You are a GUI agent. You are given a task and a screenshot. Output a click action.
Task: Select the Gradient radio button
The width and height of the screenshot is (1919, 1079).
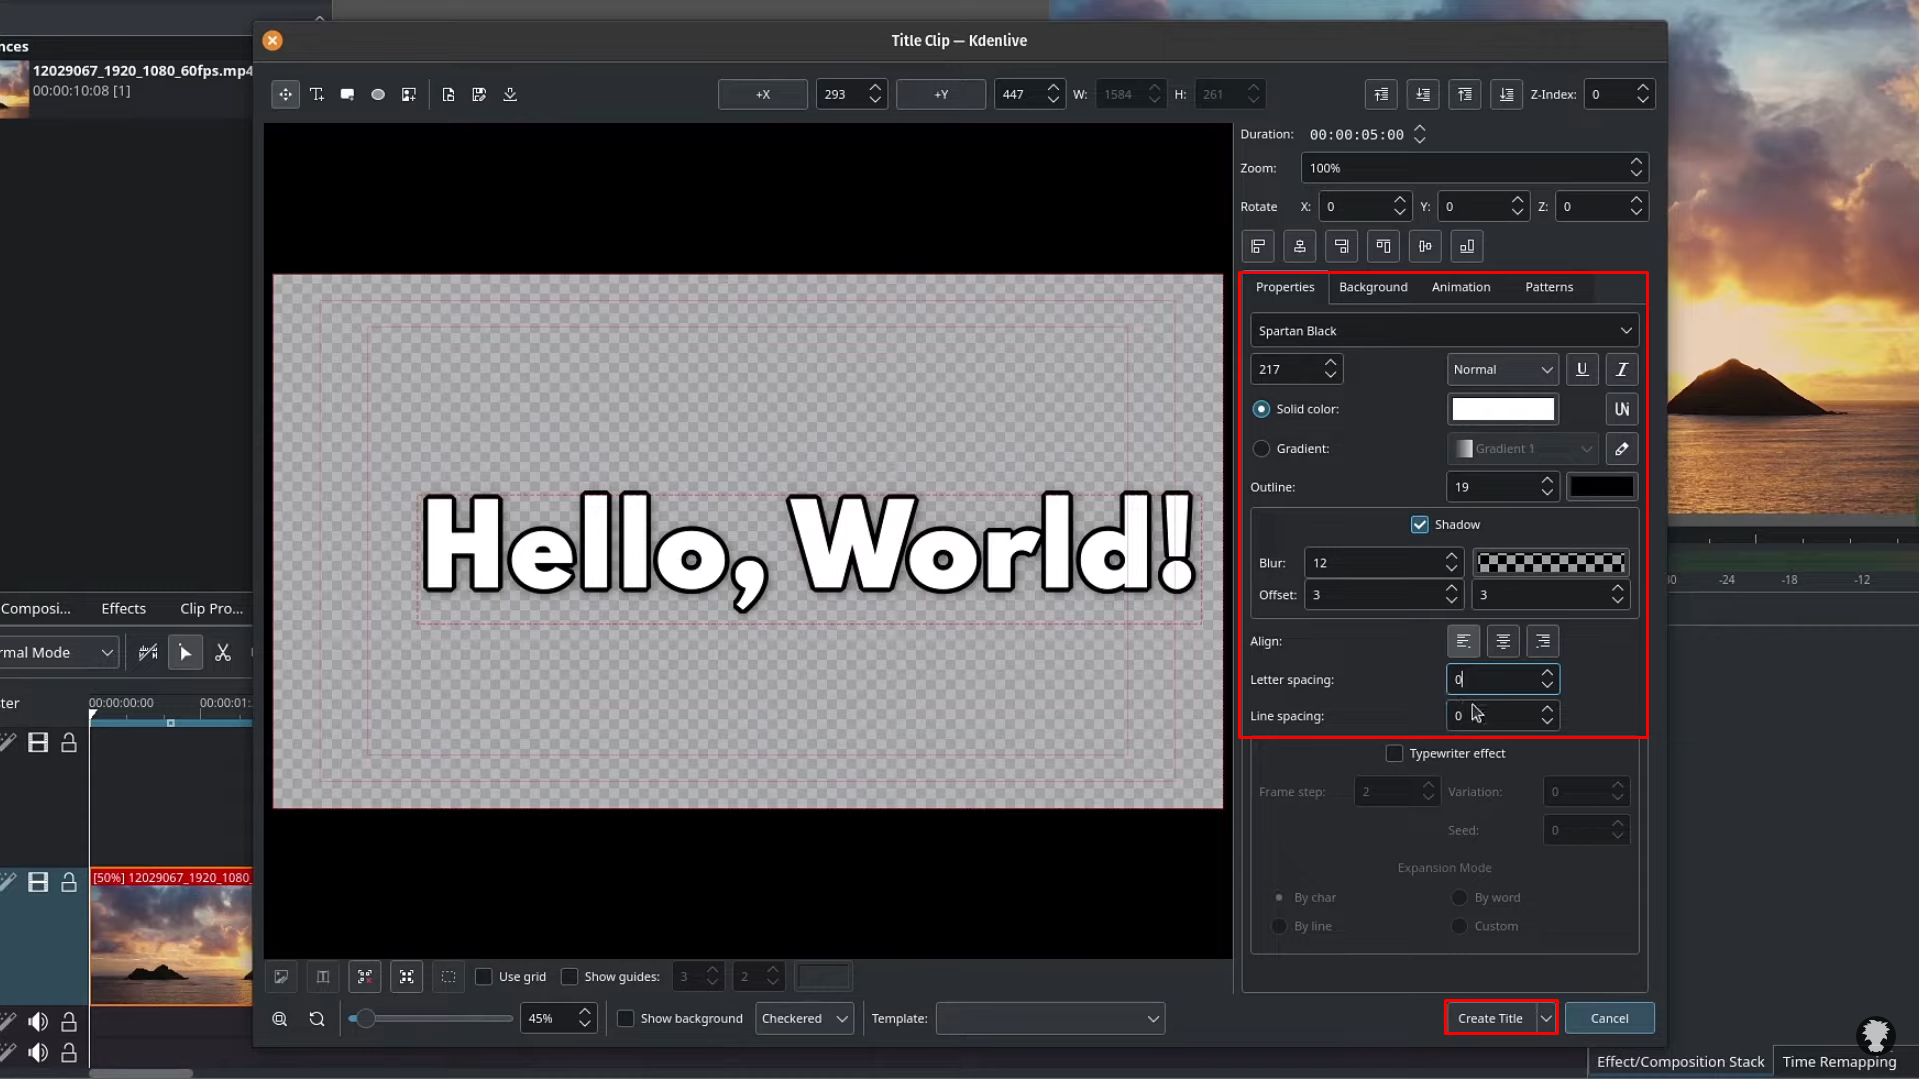click(1261, 448)
